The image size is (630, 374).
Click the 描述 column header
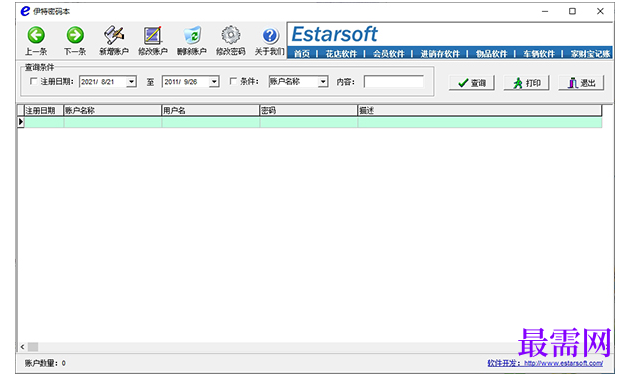(x=480, y=110)
